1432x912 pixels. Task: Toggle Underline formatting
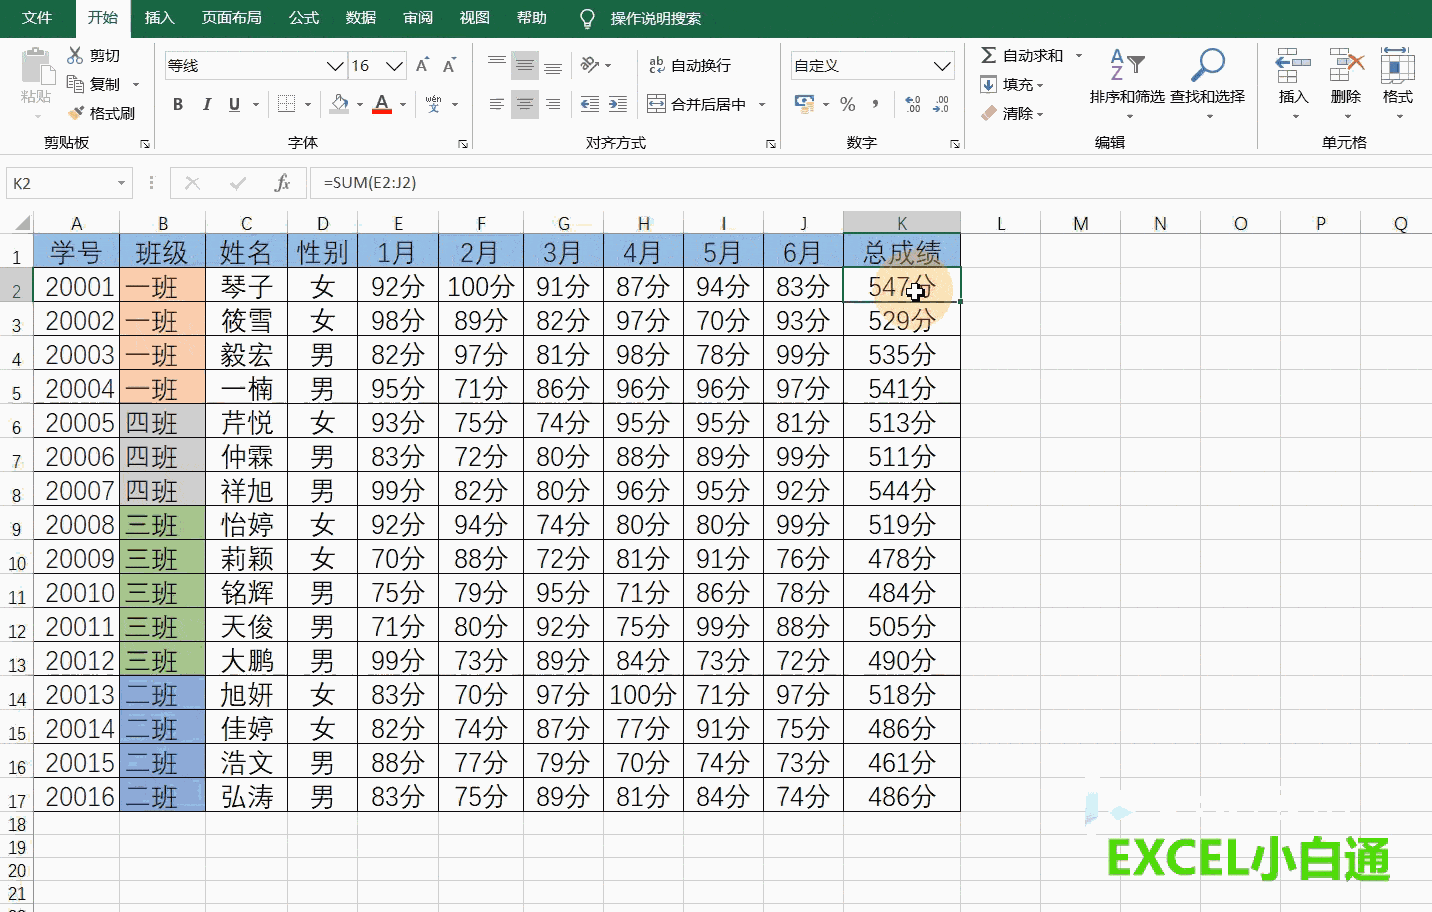click(234, 104)
